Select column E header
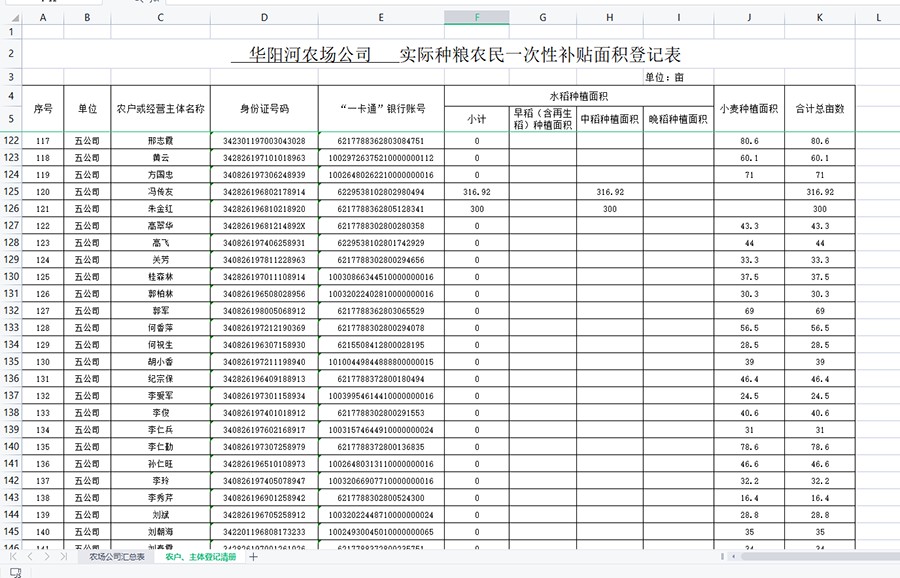 381,18
